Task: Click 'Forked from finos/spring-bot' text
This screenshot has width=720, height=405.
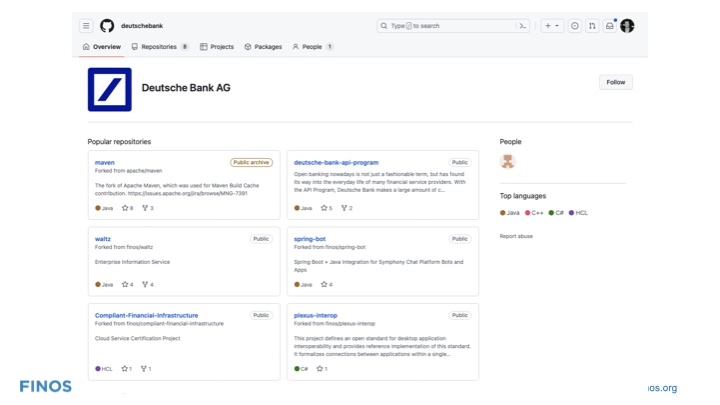Action: (330, 247)
